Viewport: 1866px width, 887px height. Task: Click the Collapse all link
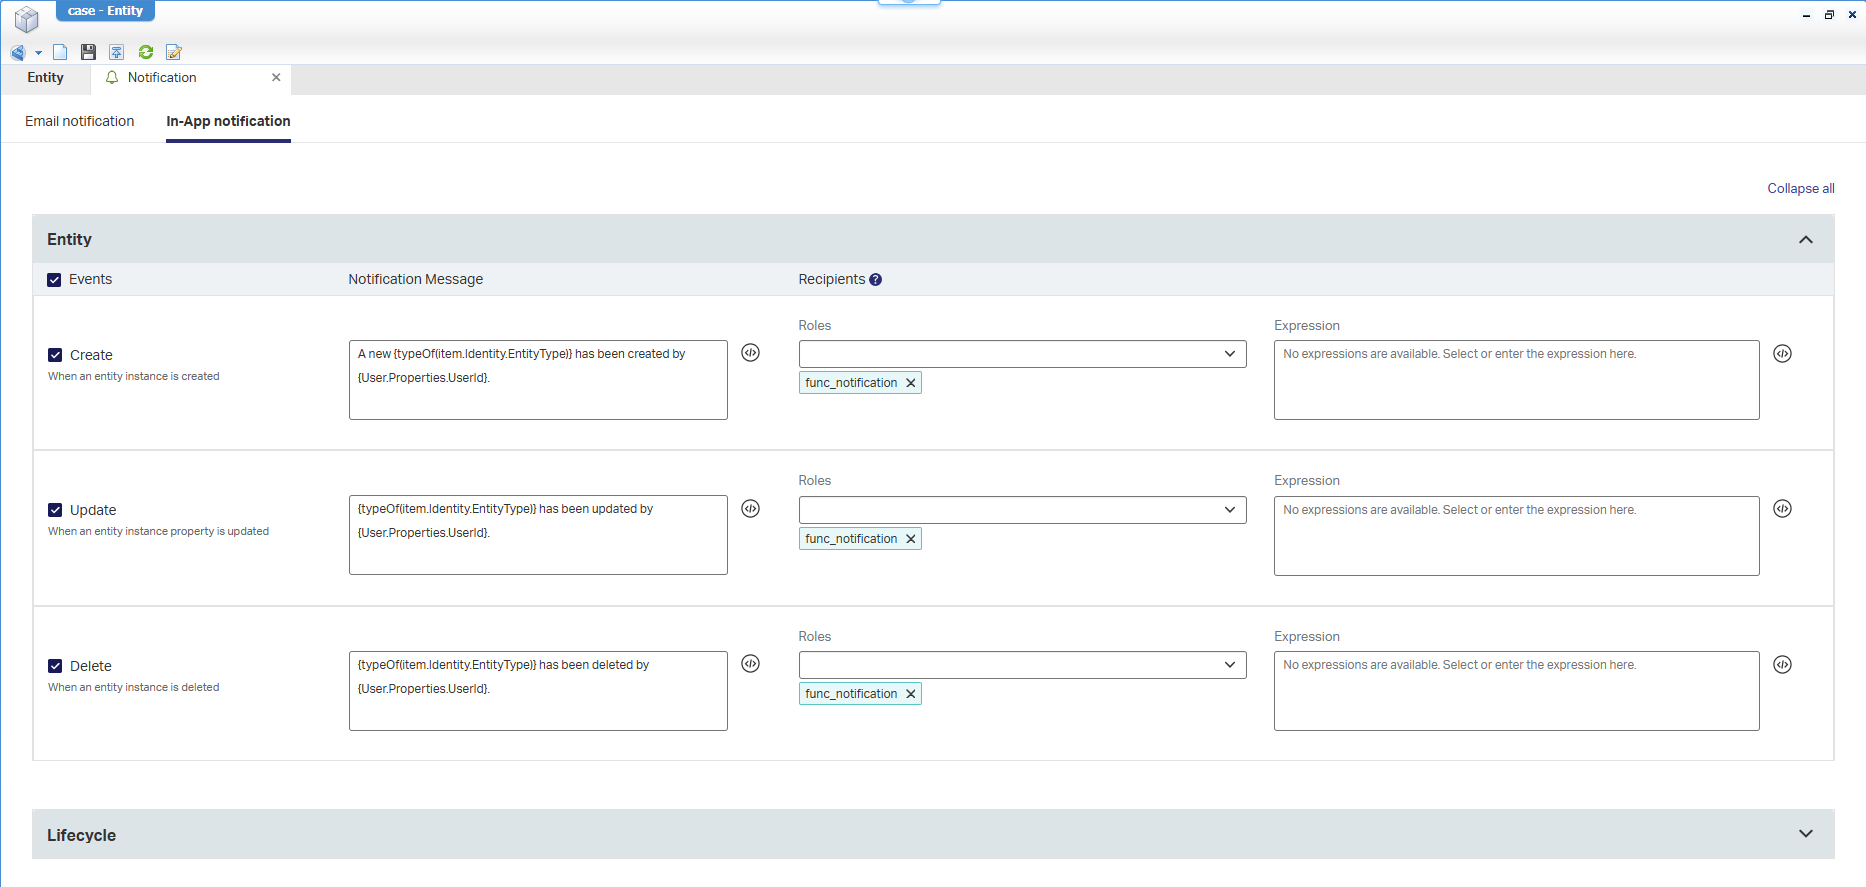(x=1800, y=188)
